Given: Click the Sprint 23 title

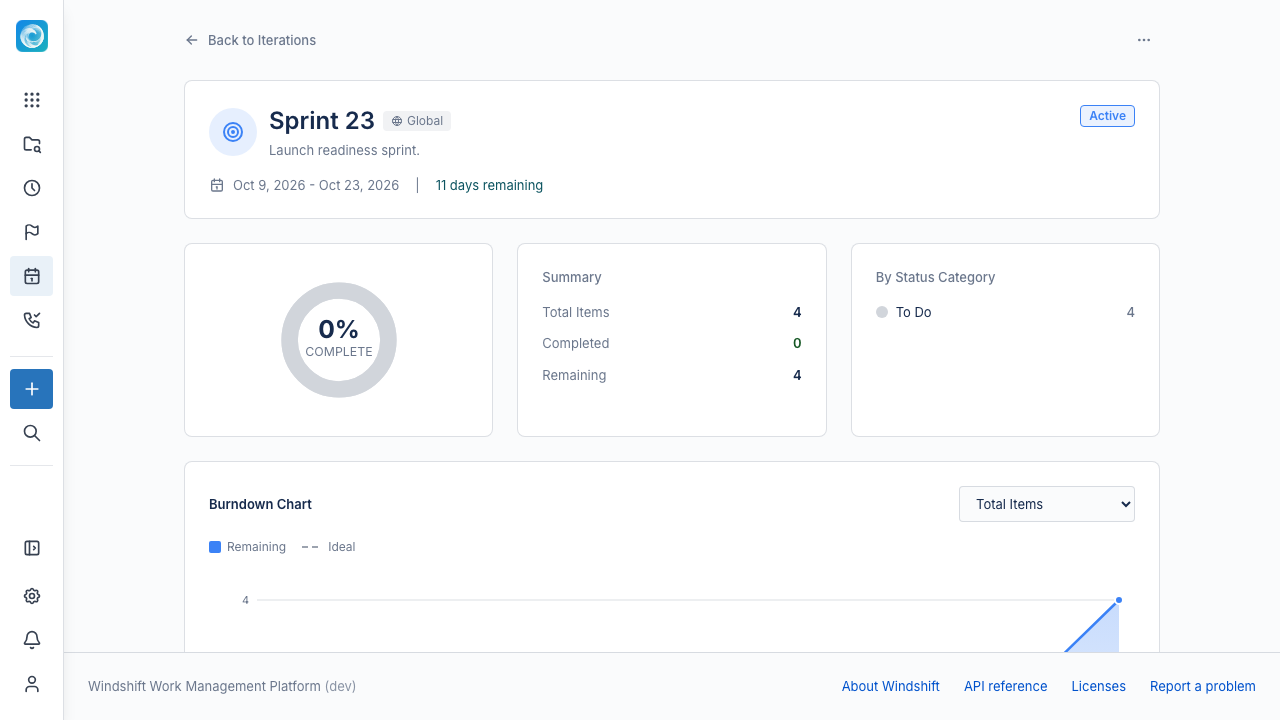Looking at the screenshot, I should (x=322, y=121).
